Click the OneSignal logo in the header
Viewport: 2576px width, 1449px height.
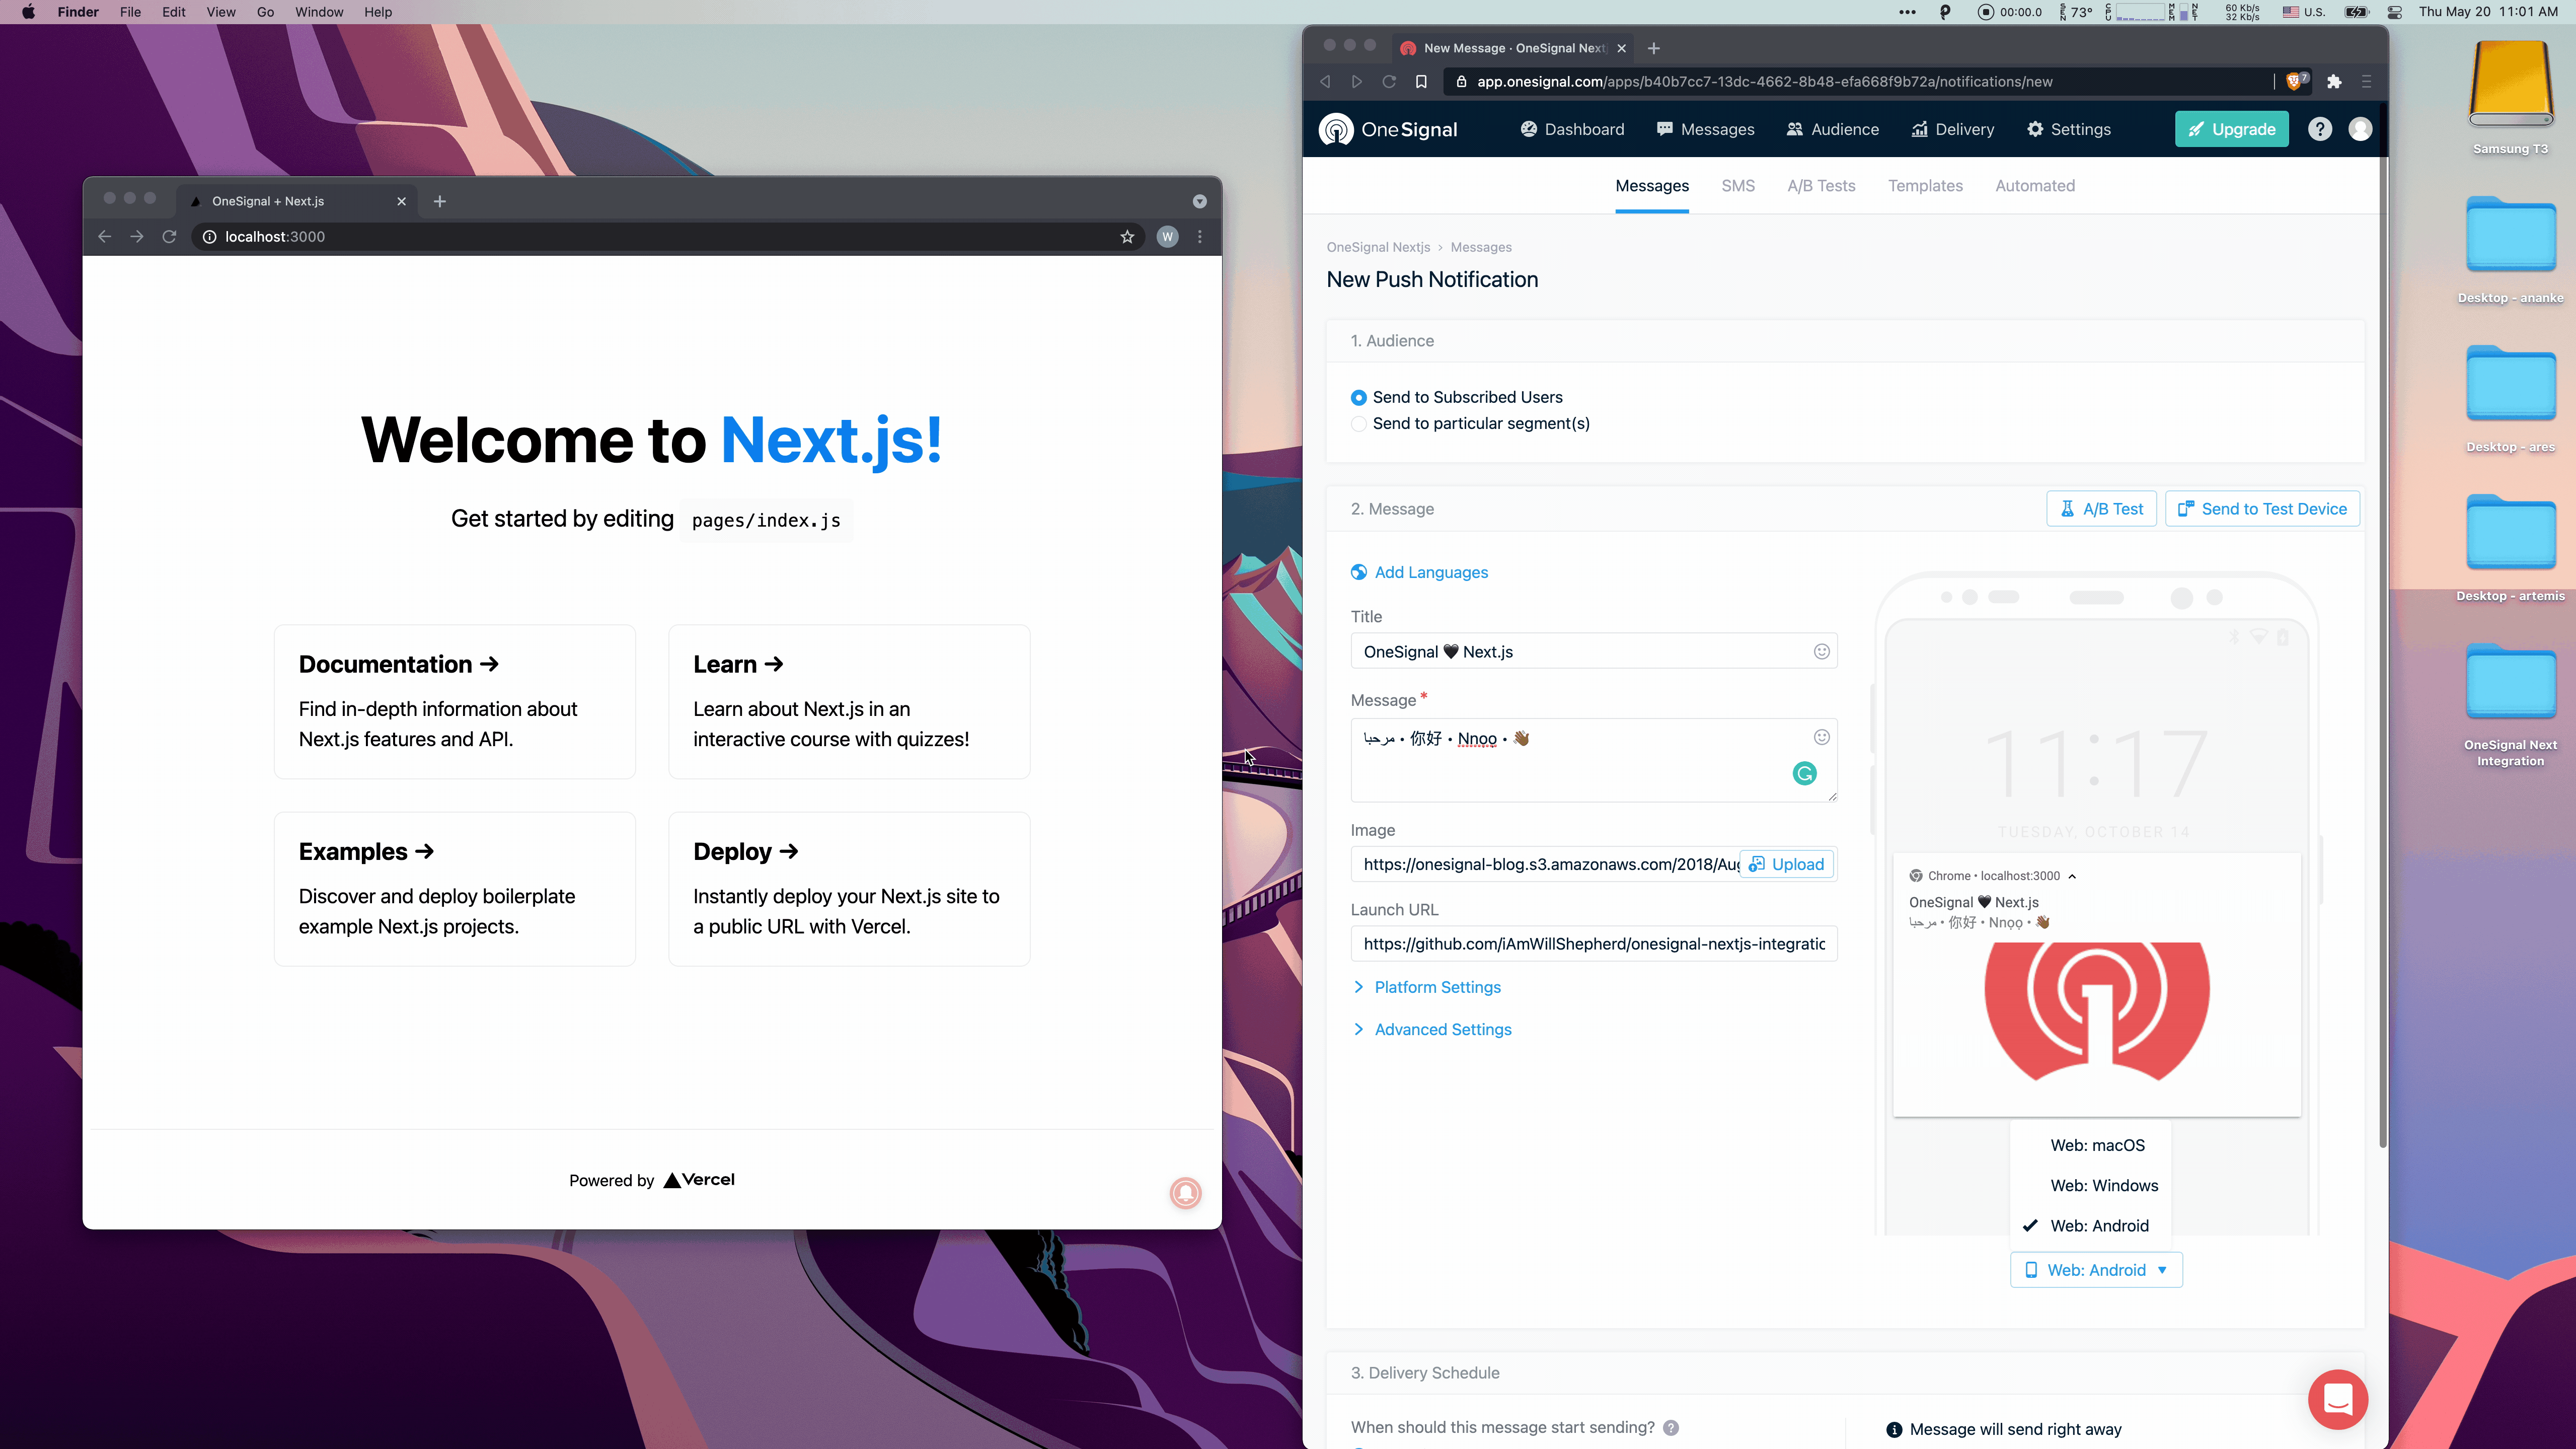1387,129
